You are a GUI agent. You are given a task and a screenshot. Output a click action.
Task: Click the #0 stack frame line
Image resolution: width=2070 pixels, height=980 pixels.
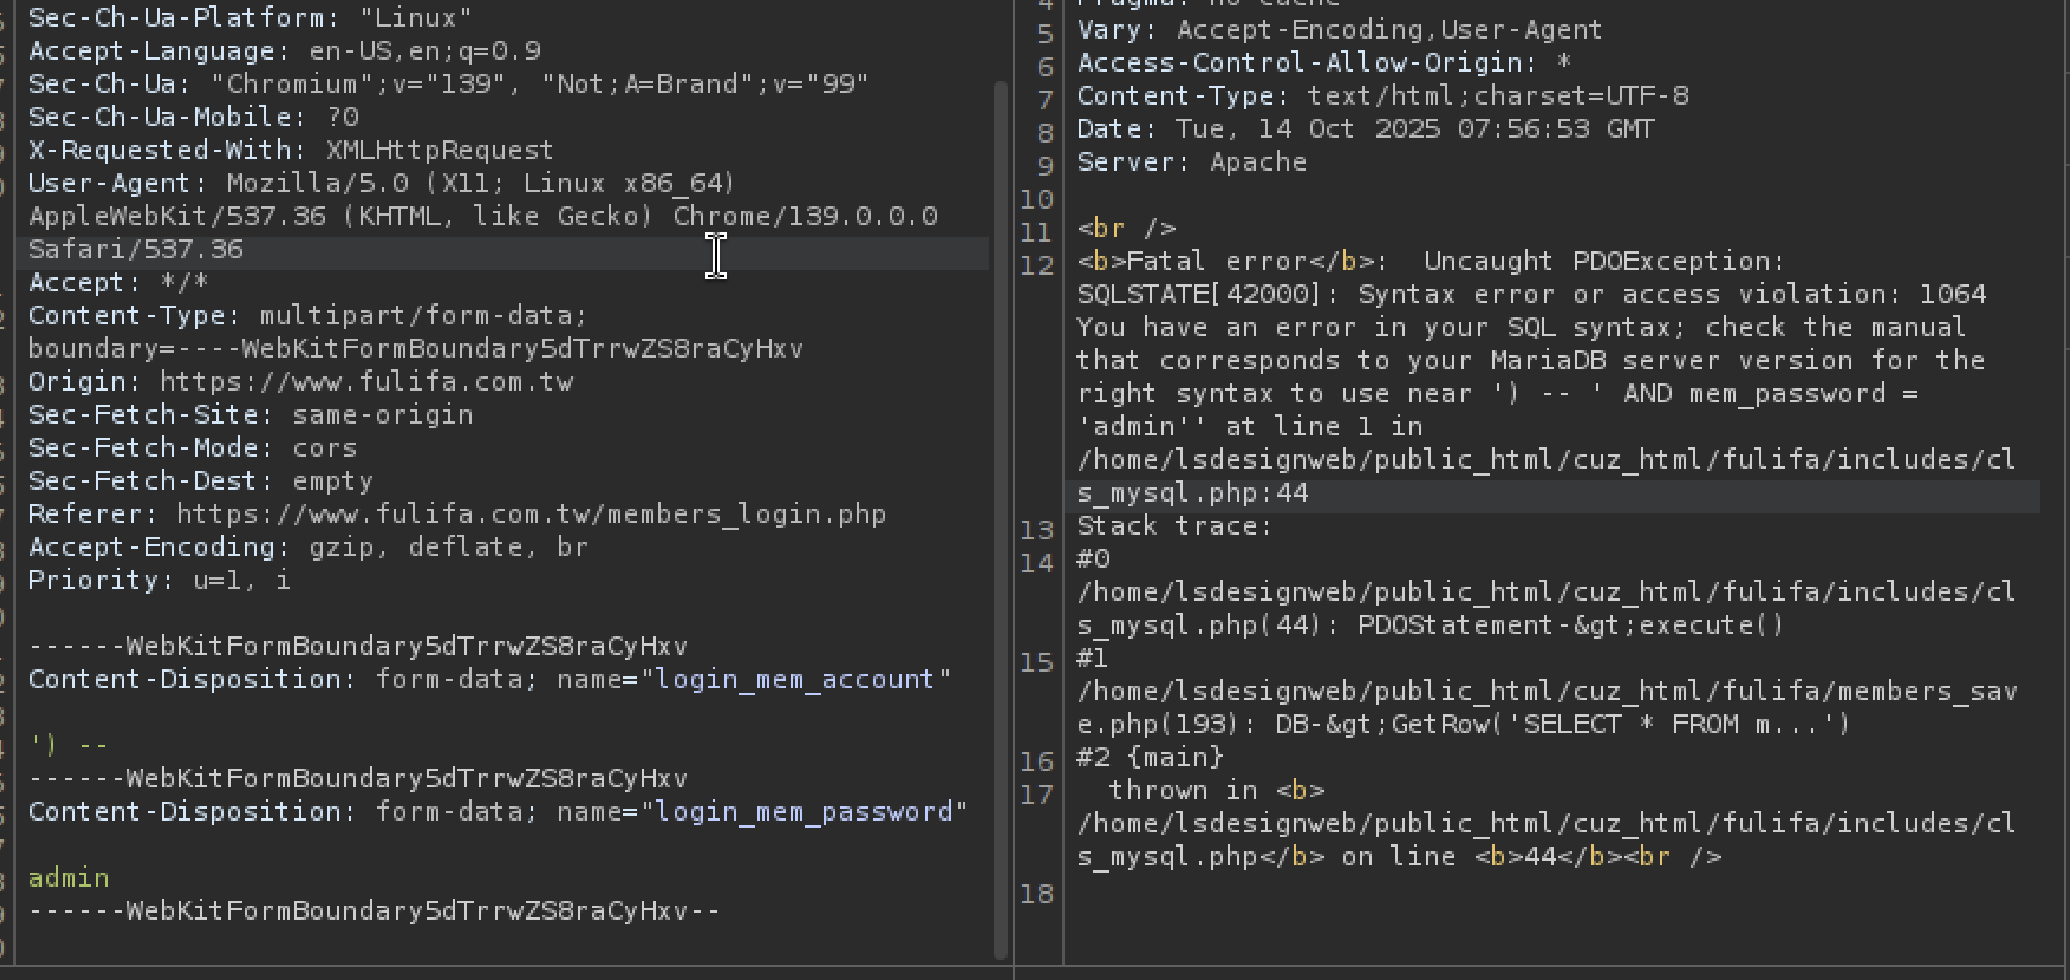click(1093, 559)
